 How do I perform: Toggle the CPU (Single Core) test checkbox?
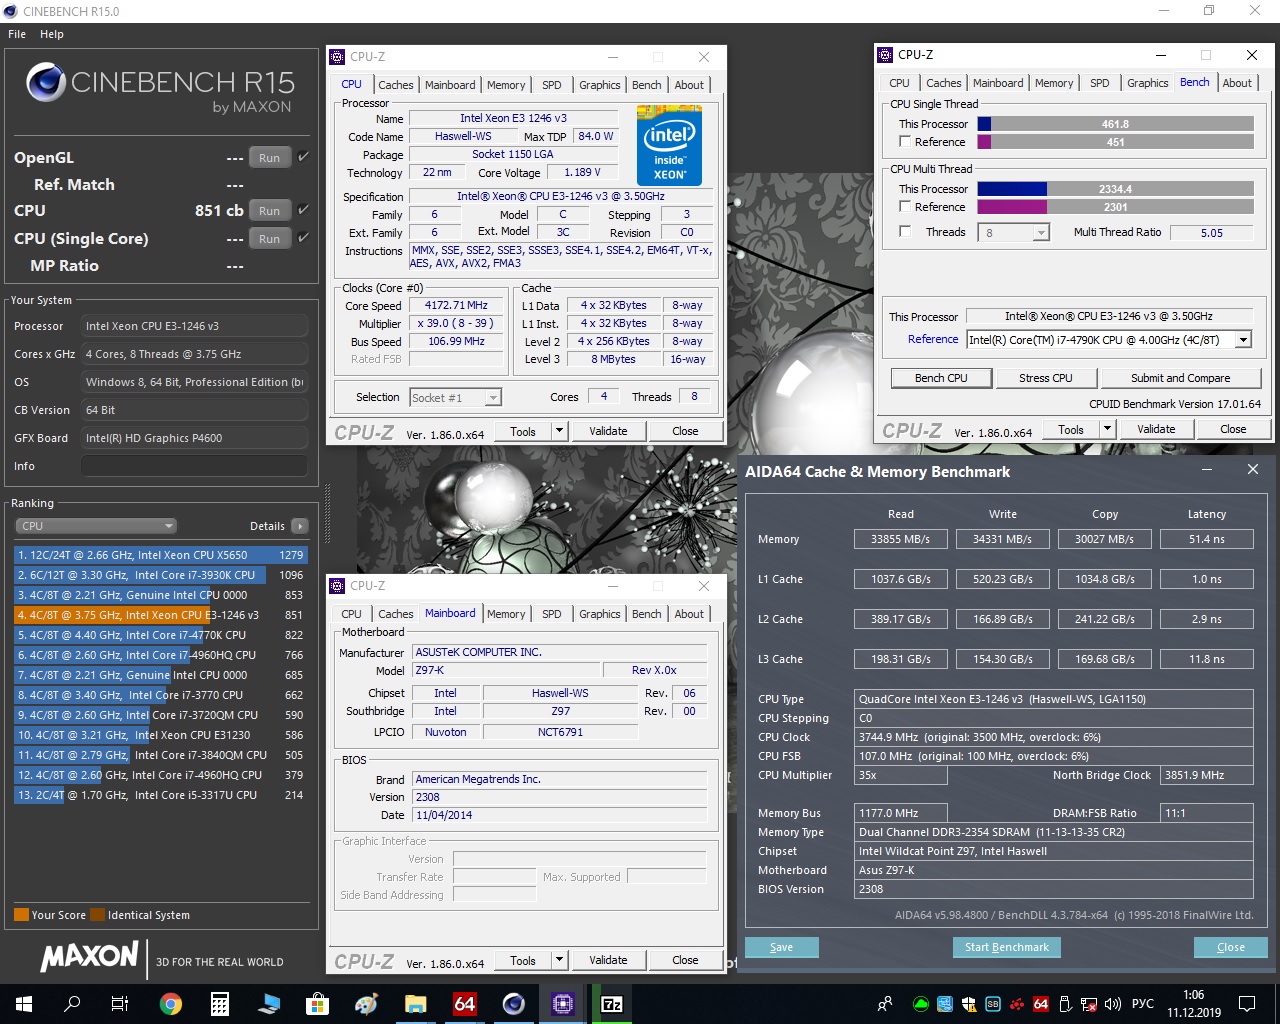[x=303, y=238]
